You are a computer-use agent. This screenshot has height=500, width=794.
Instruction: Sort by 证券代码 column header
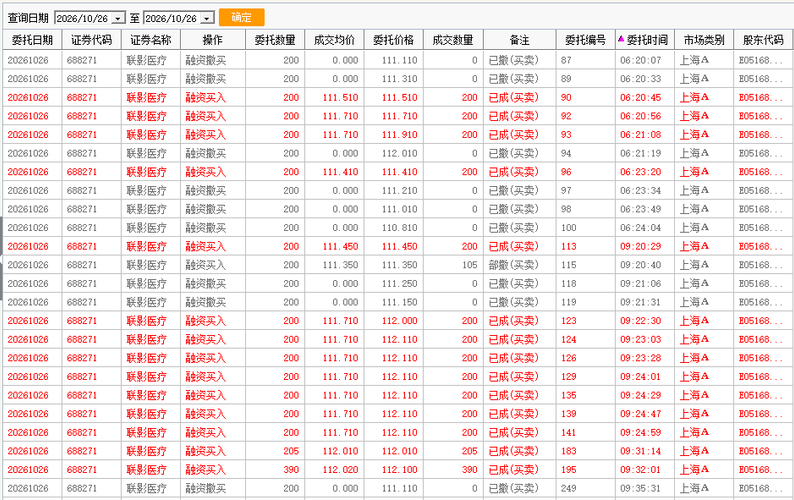pyautogui.click(x=92, y=40)
